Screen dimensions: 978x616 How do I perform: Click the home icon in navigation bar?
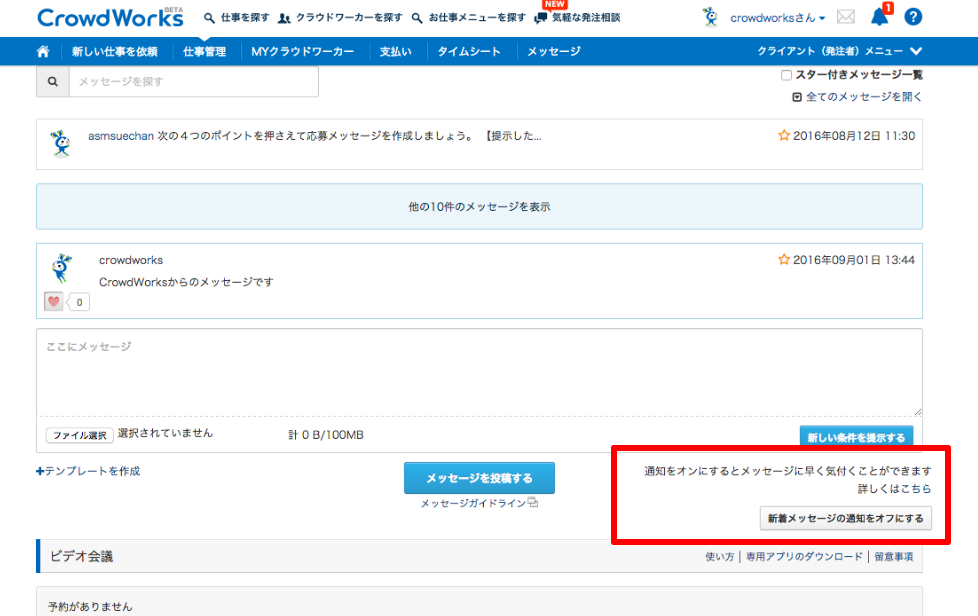click(x=42, y=51)
